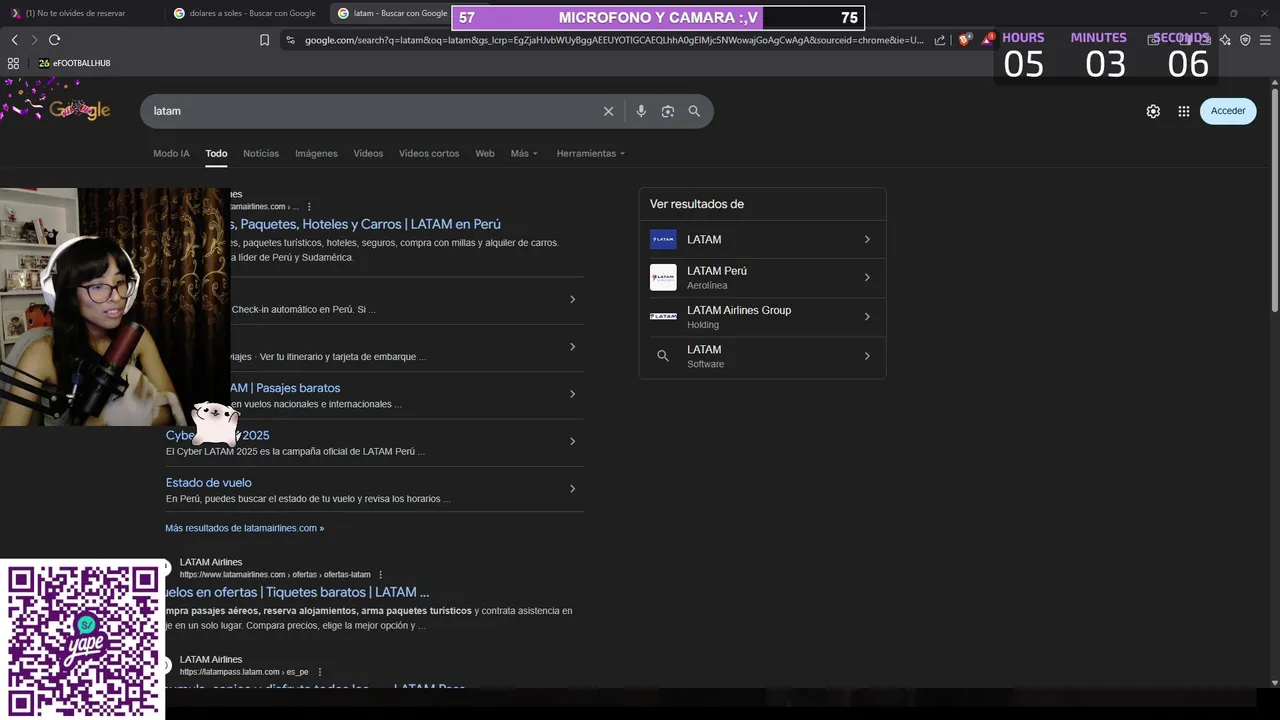Search by image with the Lens camera icon
1280x720 pixels.
[668, 111]
